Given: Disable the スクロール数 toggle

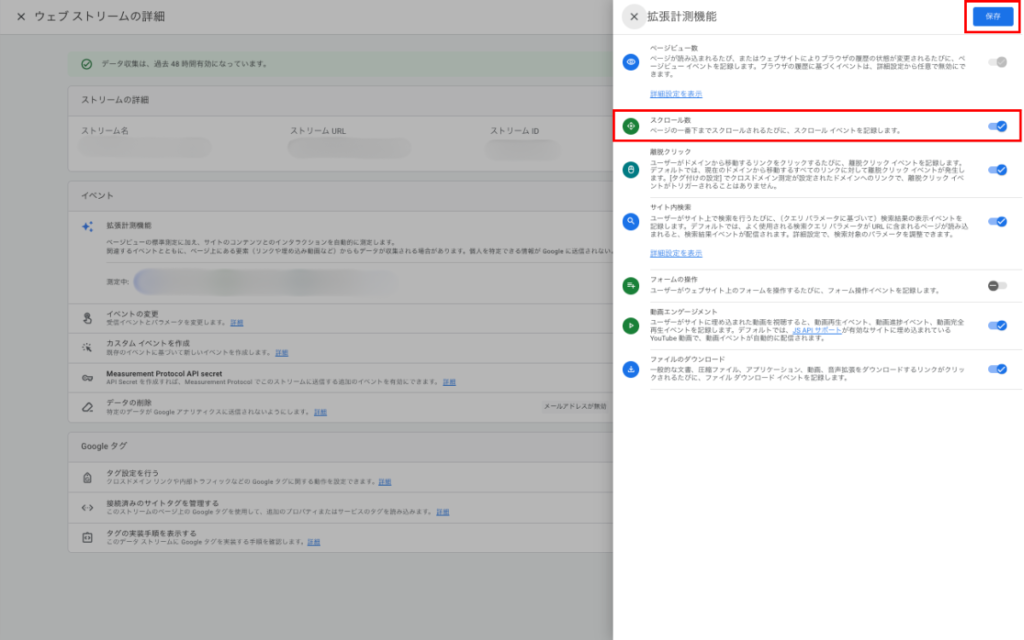Looking at the screenshot, I should [x=997, y=126].
